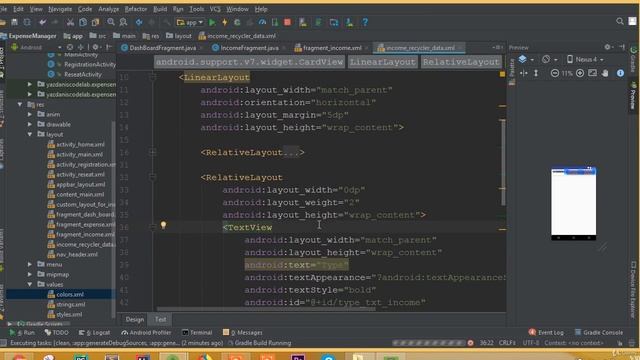Collapse the res folder
The width and height of the screenshot is (640, 360).
[20, 104]
